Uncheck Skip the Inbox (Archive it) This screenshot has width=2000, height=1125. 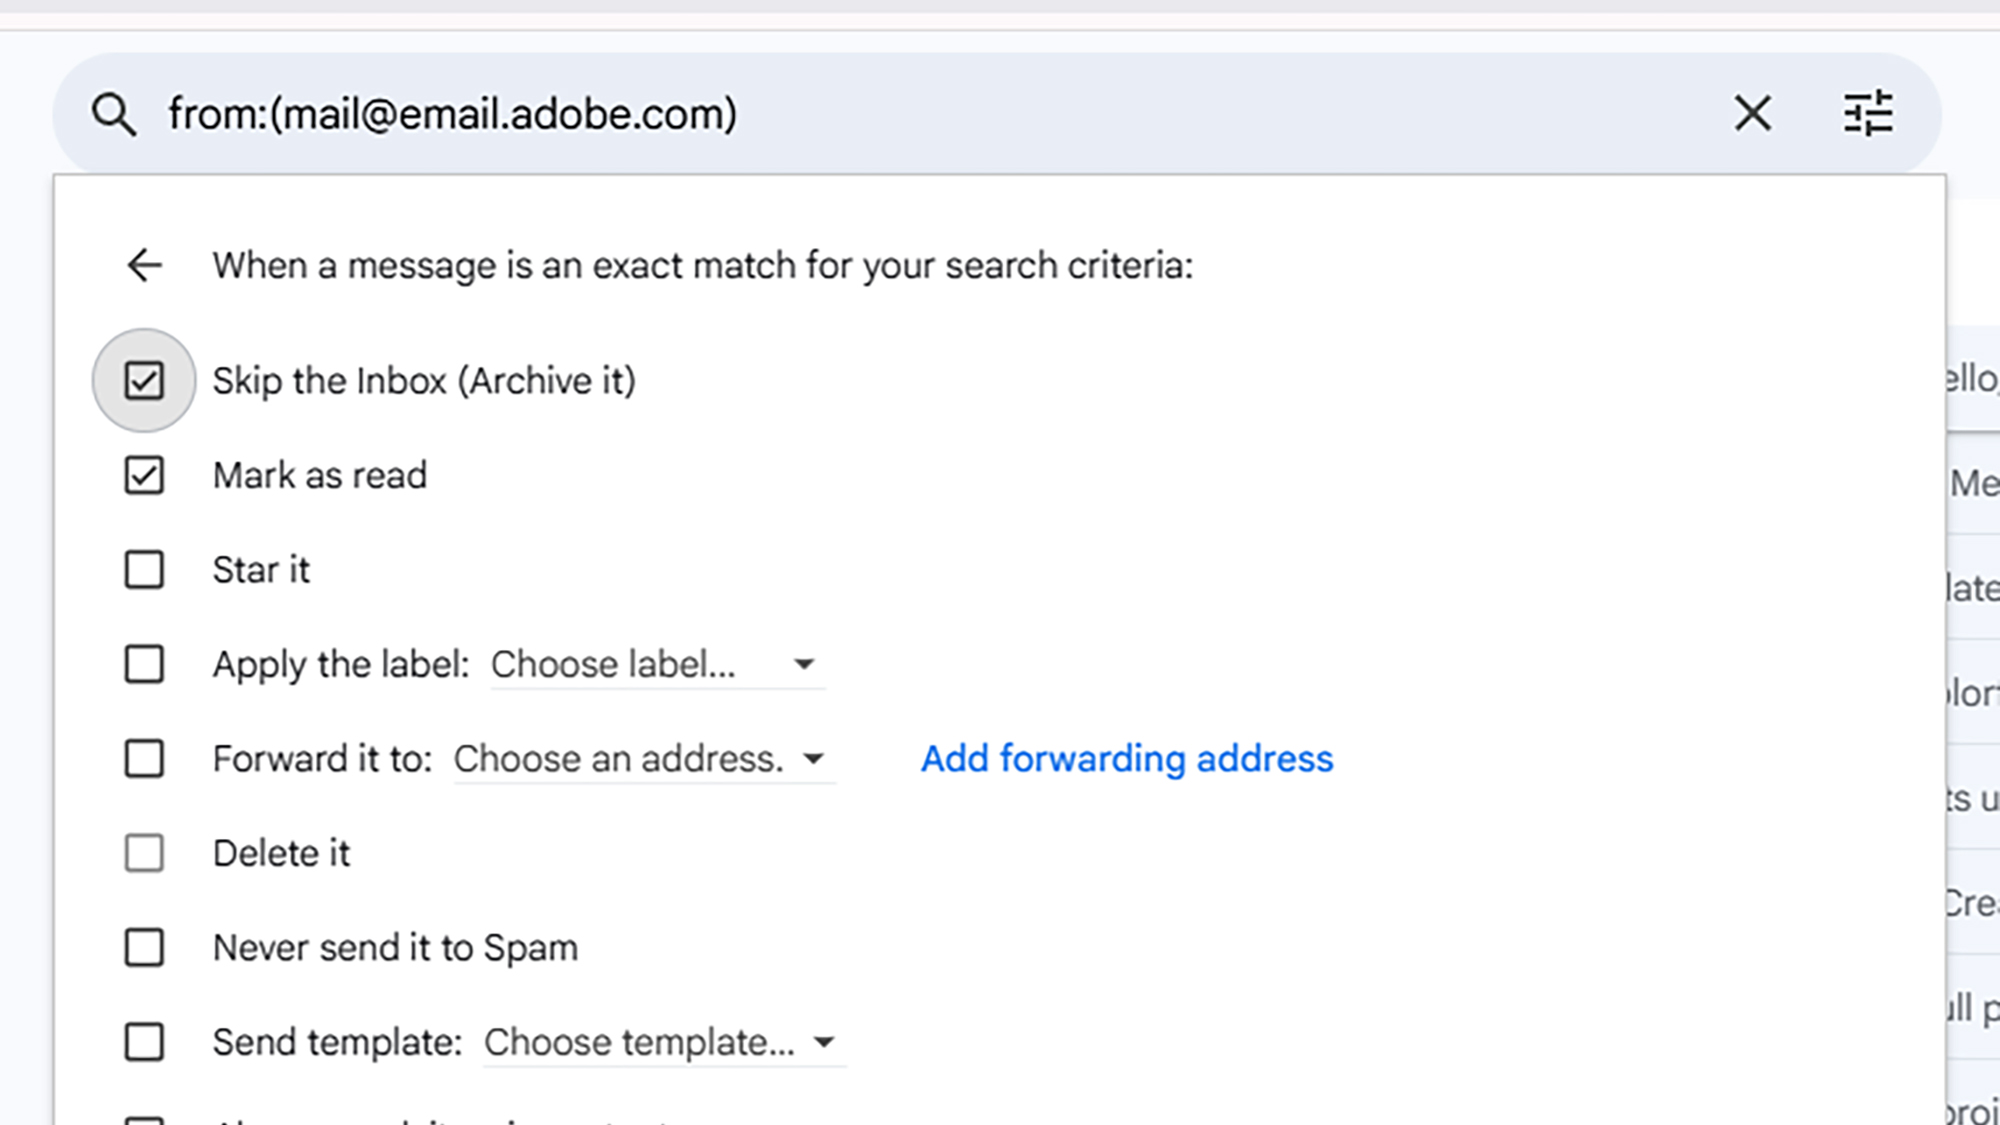tap(144, 381)
